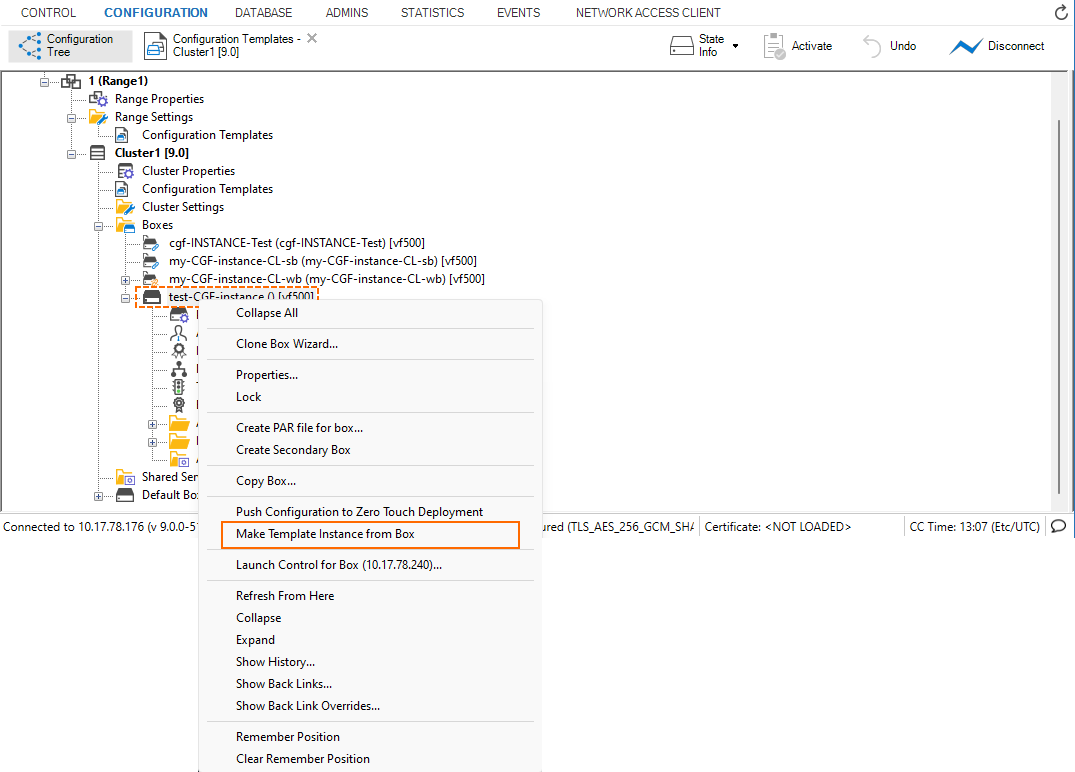
Task: Collapse the 1 (Range1) tree node
Action: 45,82
